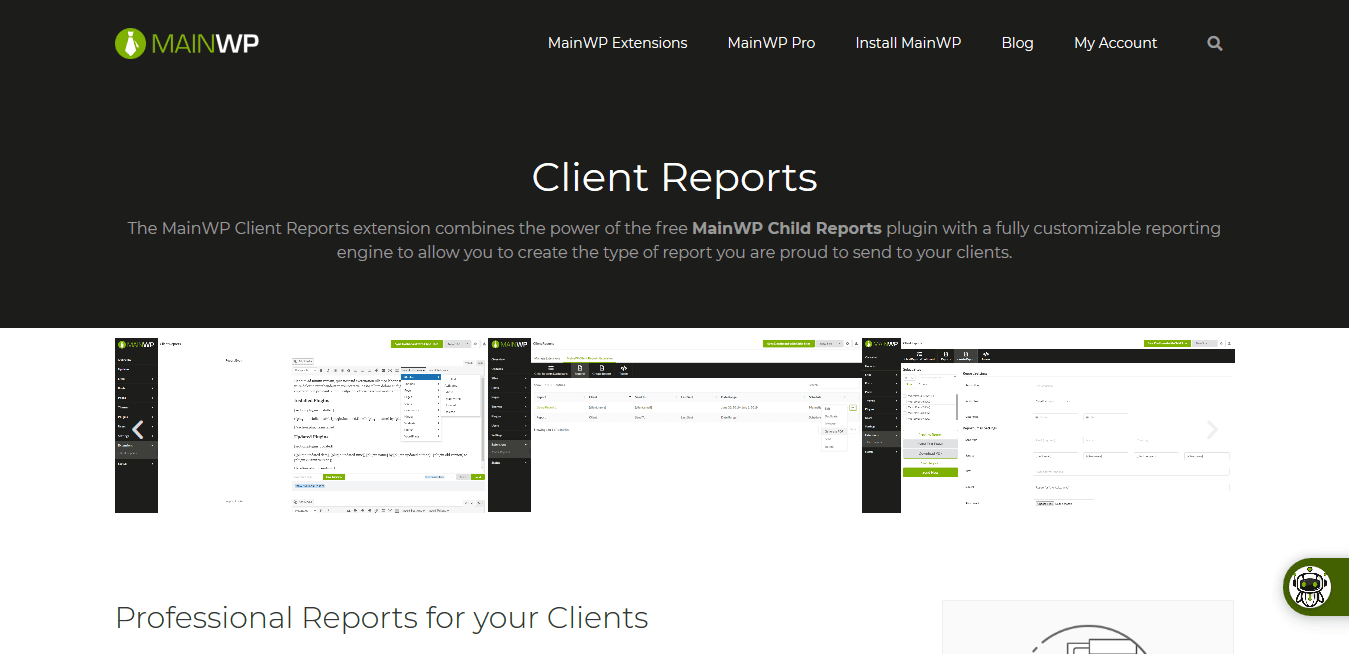Screen dimensions: 1349x654
Task: Open the MainWP Extensions menu
Action: point(617,43)
